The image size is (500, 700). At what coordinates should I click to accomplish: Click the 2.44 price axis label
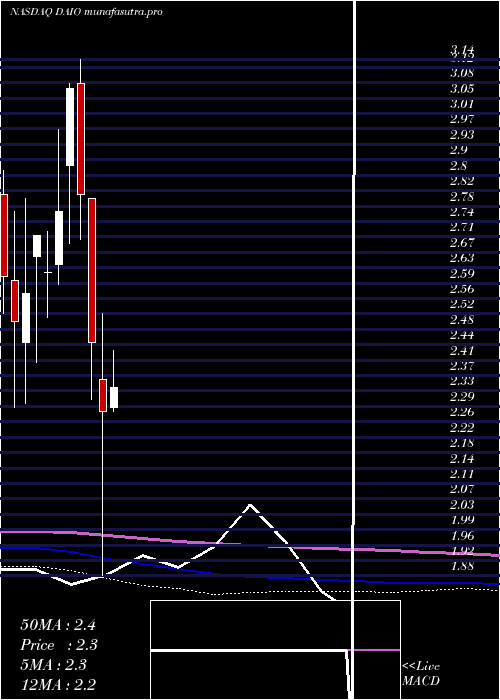tap(462, 335)
